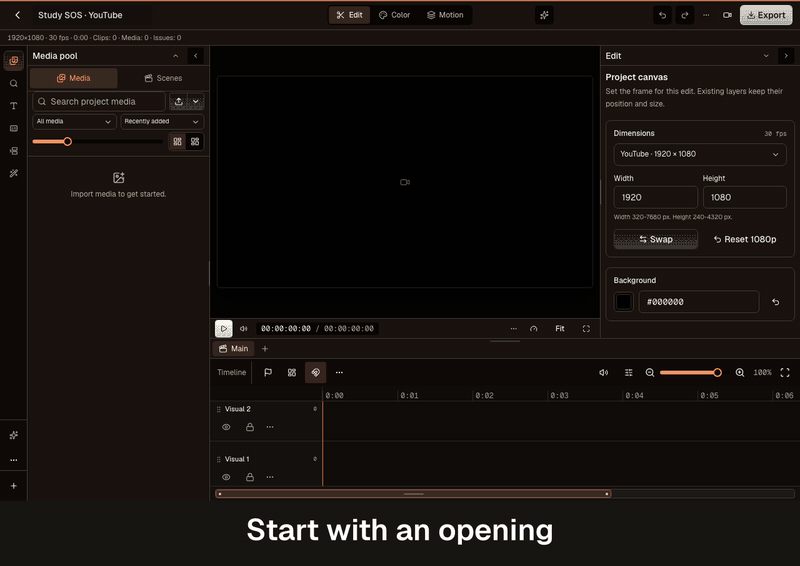Image resolution: width=800 pixels, height=566 pixels.
Task: Click the black background color swatch
Action: coord(623,302)
